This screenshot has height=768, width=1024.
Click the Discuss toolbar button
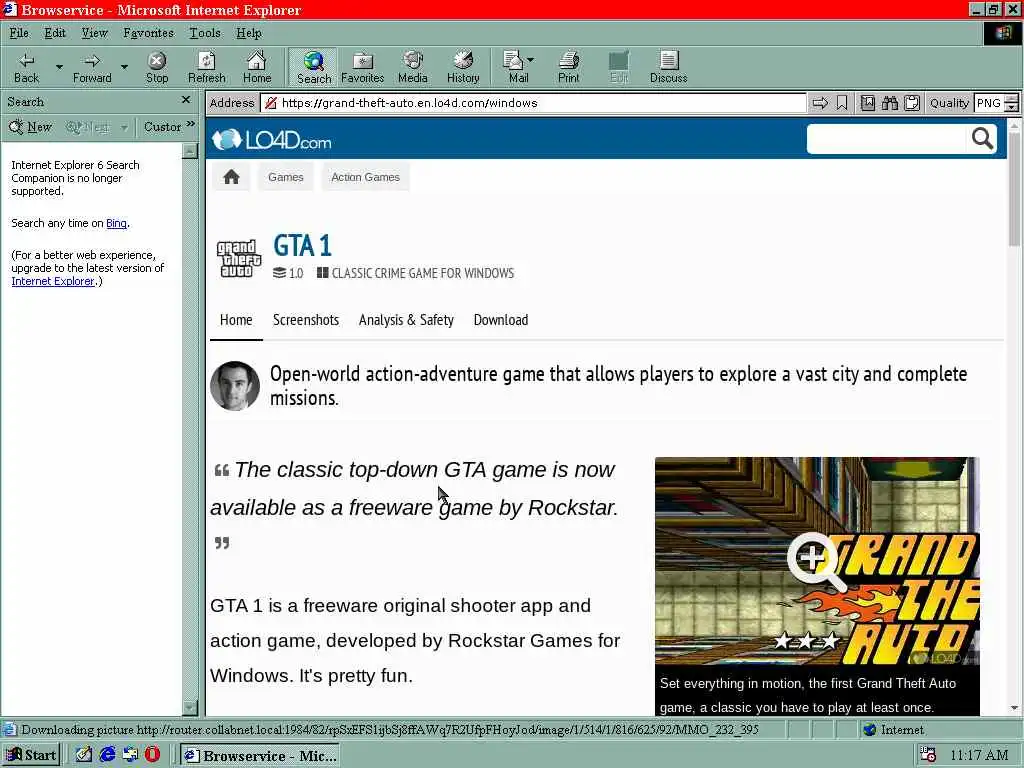[x=669, y=68]
